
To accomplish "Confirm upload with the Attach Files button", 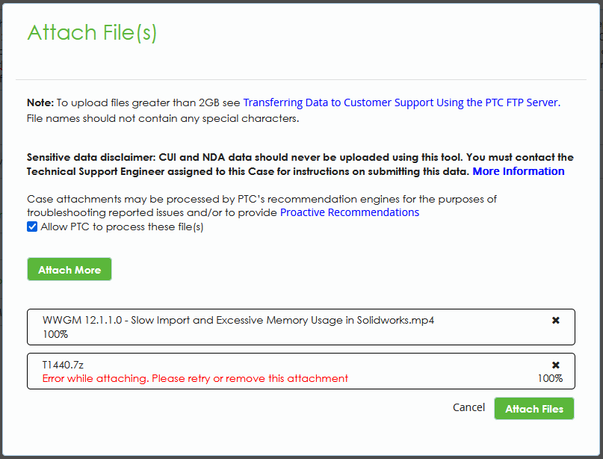I will click(534, 409).
